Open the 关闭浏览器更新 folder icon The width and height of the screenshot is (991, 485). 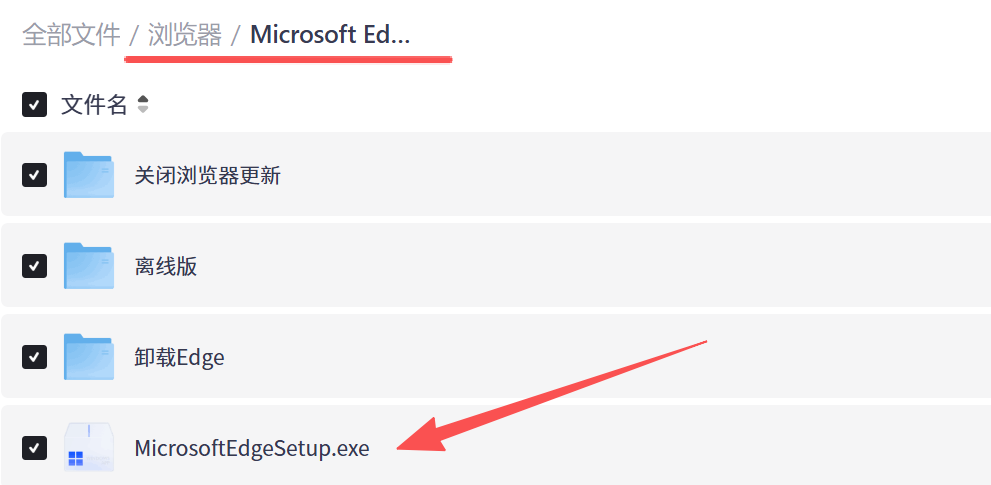(x=88, y=175)
